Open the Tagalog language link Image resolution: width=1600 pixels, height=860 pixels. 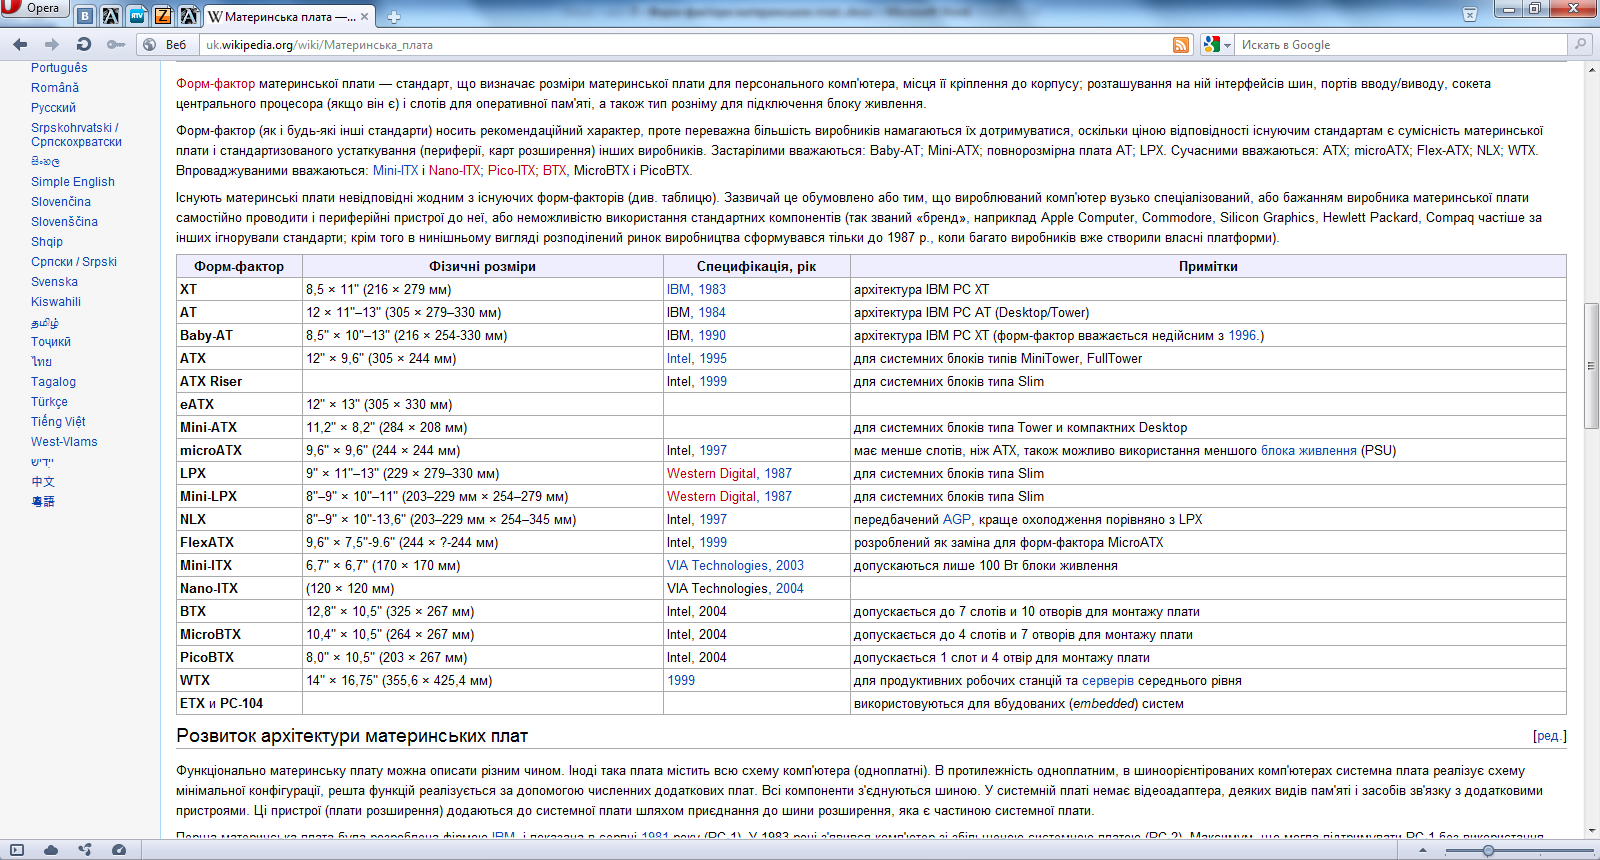click(53, 382)
